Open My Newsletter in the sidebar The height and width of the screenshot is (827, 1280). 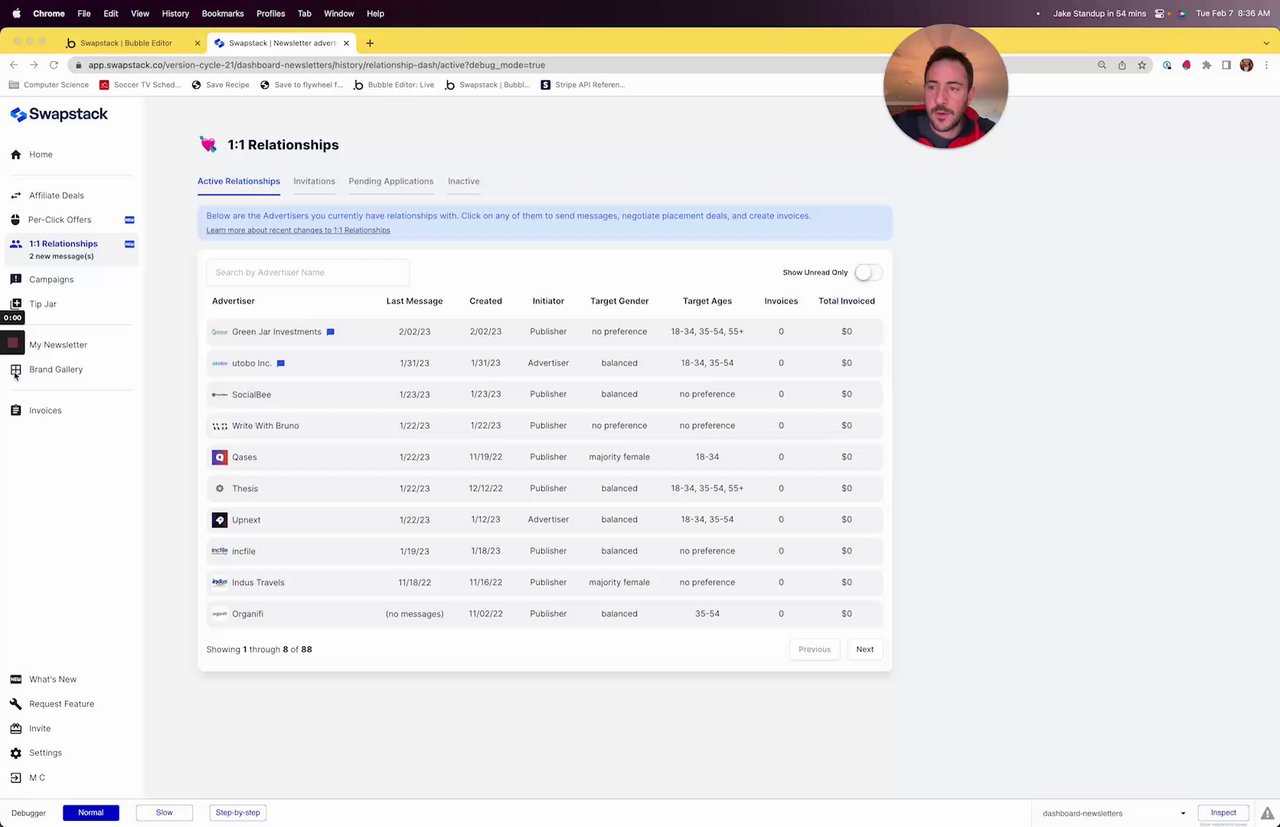click(x=58, y=345)
